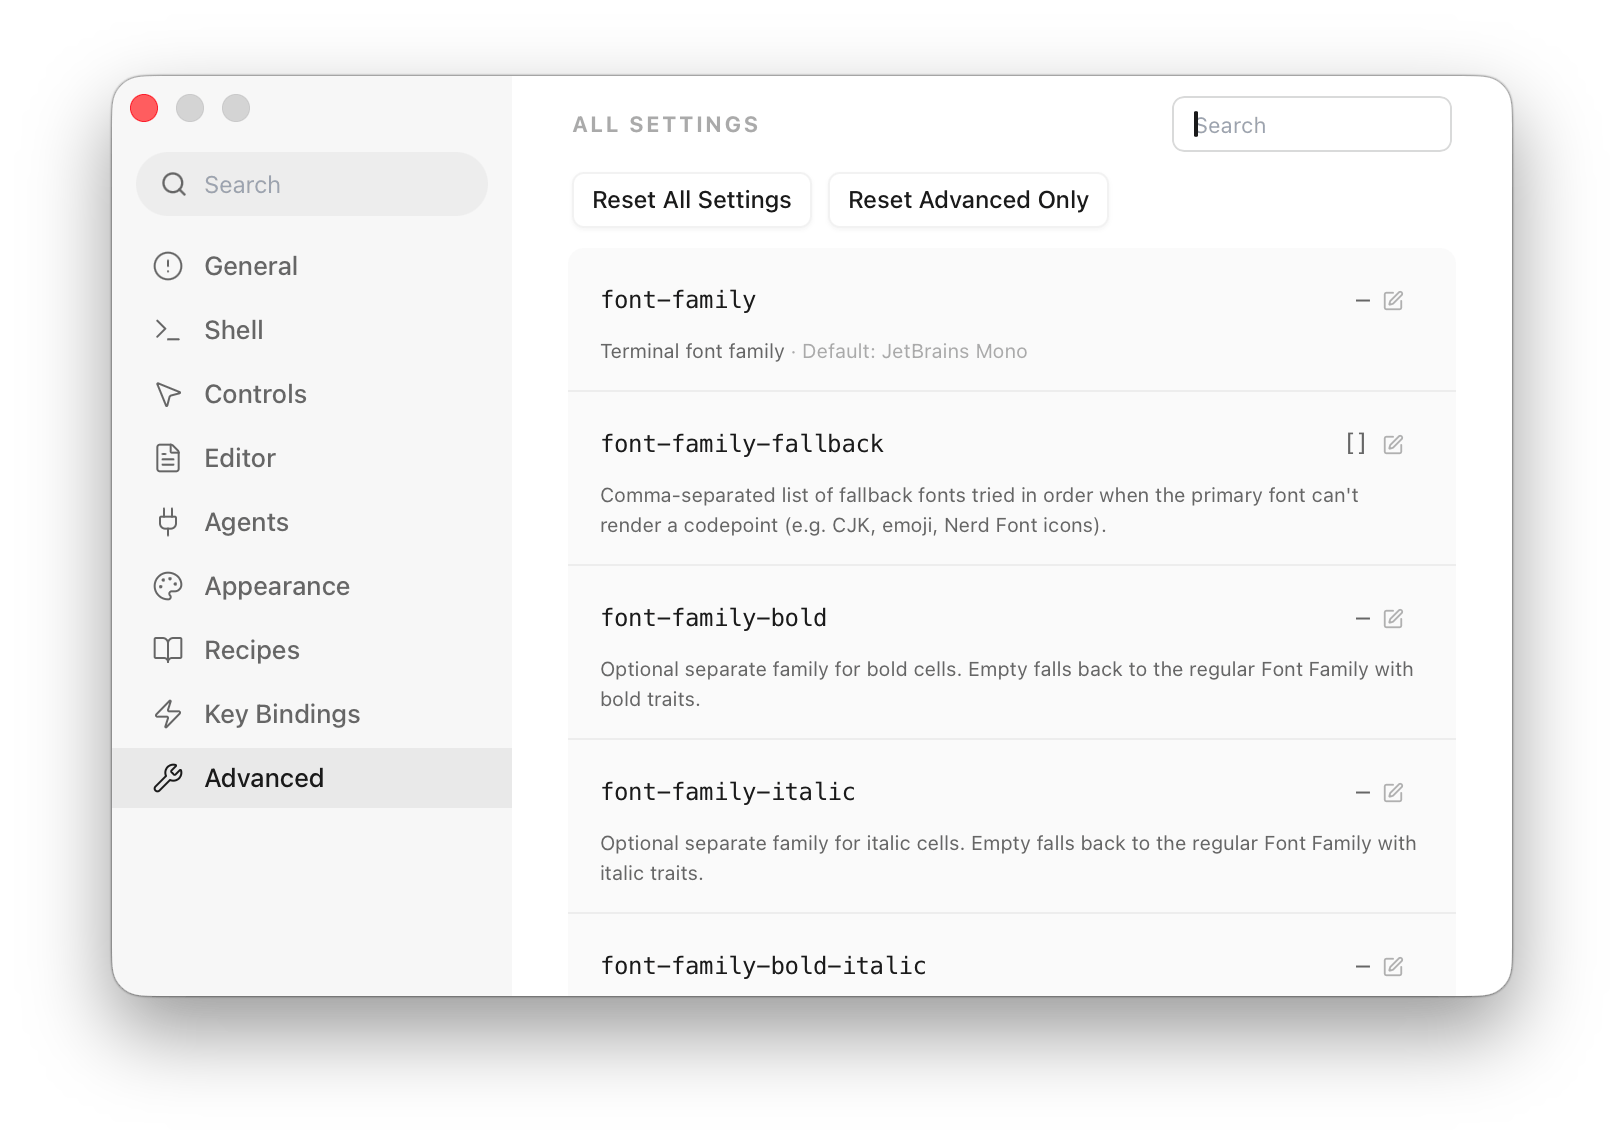The width and height of the screenshot is (1624, 1144).
Task: Click the Controls cursor icon
Action: (x=168, y=394)
